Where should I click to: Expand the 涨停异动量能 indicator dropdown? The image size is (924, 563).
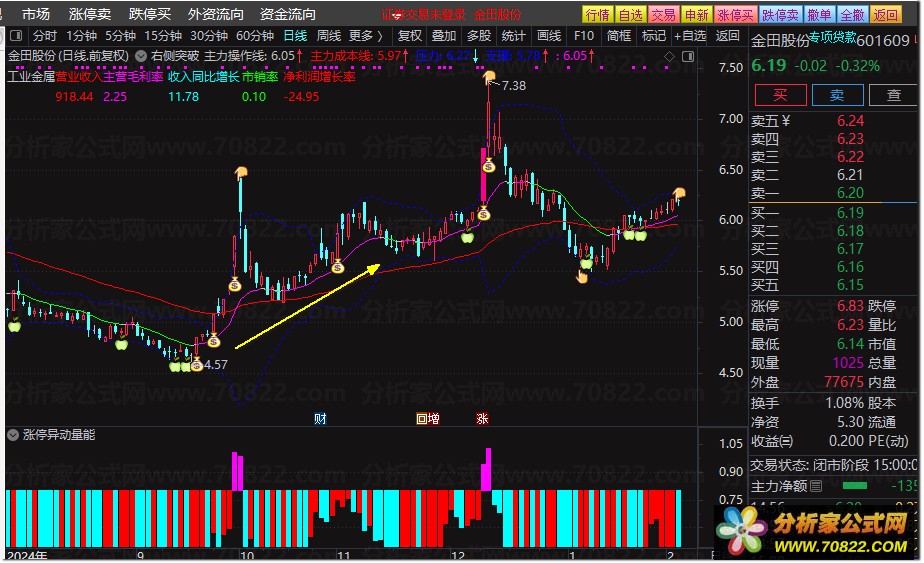coord(13,435)
